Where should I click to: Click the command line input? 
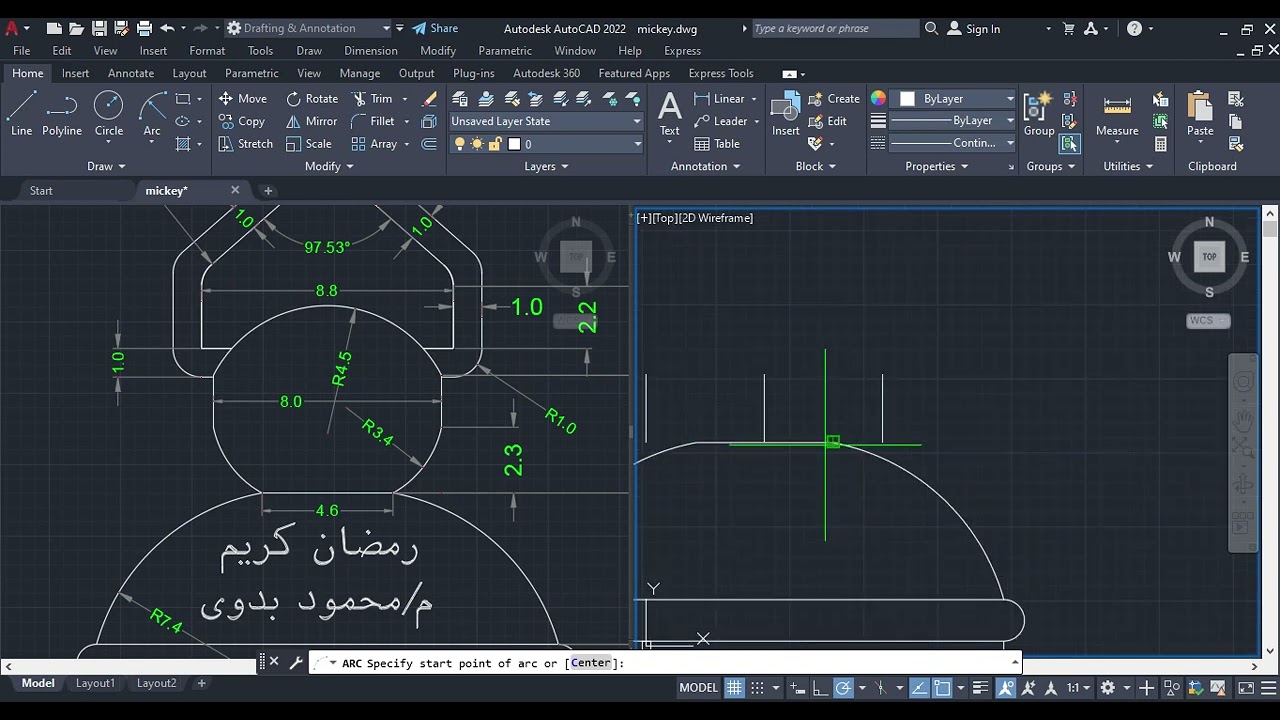665,662
